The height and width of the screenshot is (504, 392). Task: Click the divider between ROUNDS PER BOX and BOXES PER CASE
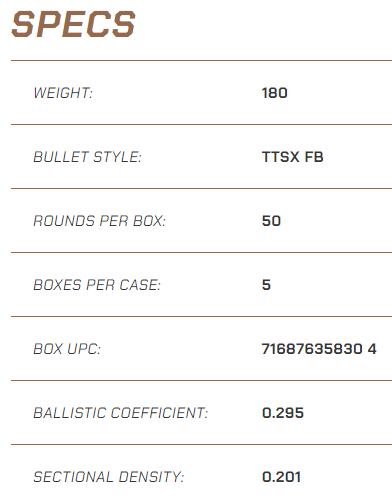coord(201,252)
